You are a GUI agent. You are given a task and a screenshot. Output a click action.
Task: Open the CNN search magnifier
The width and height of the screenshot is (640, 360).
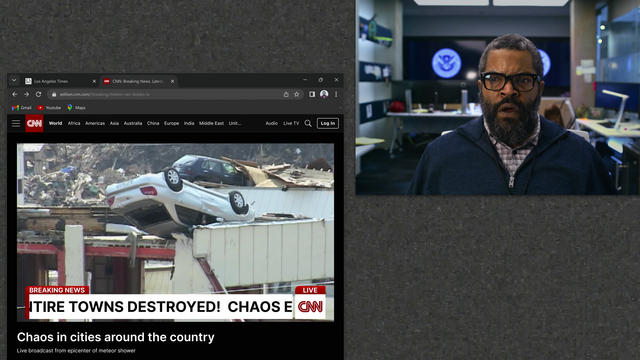(x=308, y=123)
